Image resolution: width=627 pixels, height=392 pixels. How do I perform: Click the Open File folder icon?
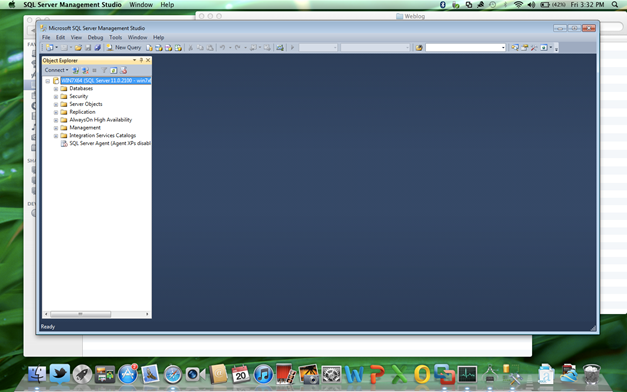click(78, 48)
